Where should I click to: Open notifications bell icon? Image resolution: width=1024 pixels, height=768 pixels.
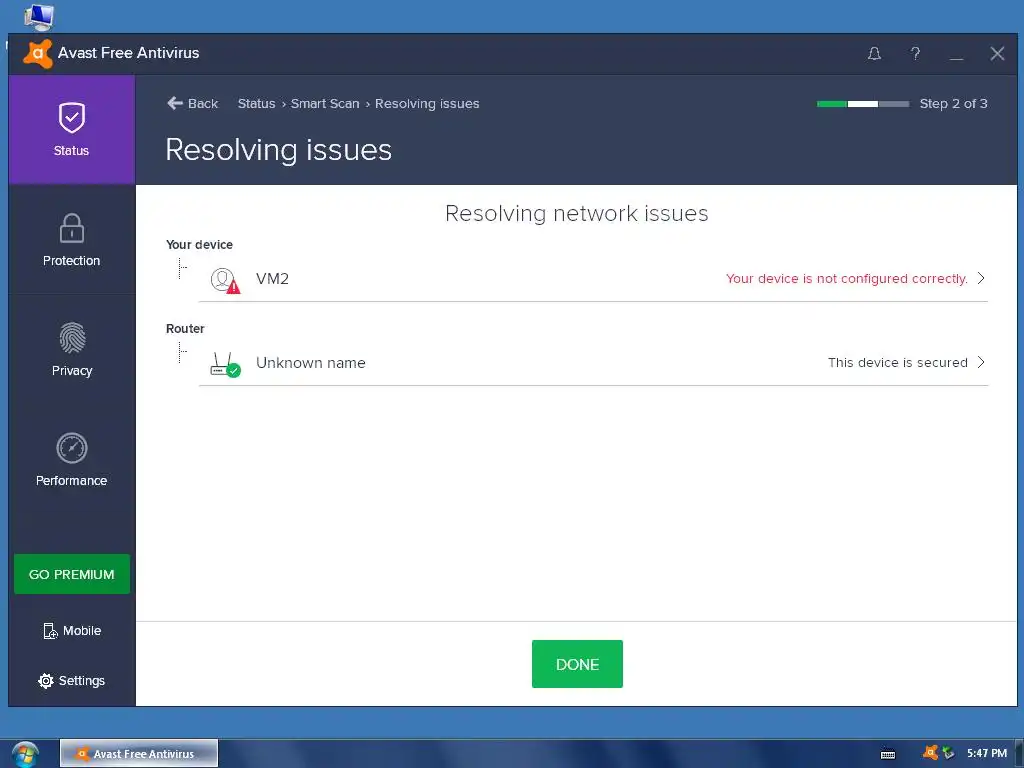[x=874, y=54]
